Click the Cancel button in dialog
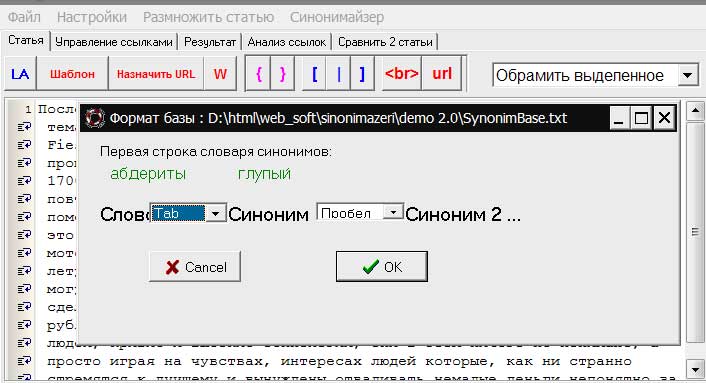706x383 pixels. click(x=195, y=267)
